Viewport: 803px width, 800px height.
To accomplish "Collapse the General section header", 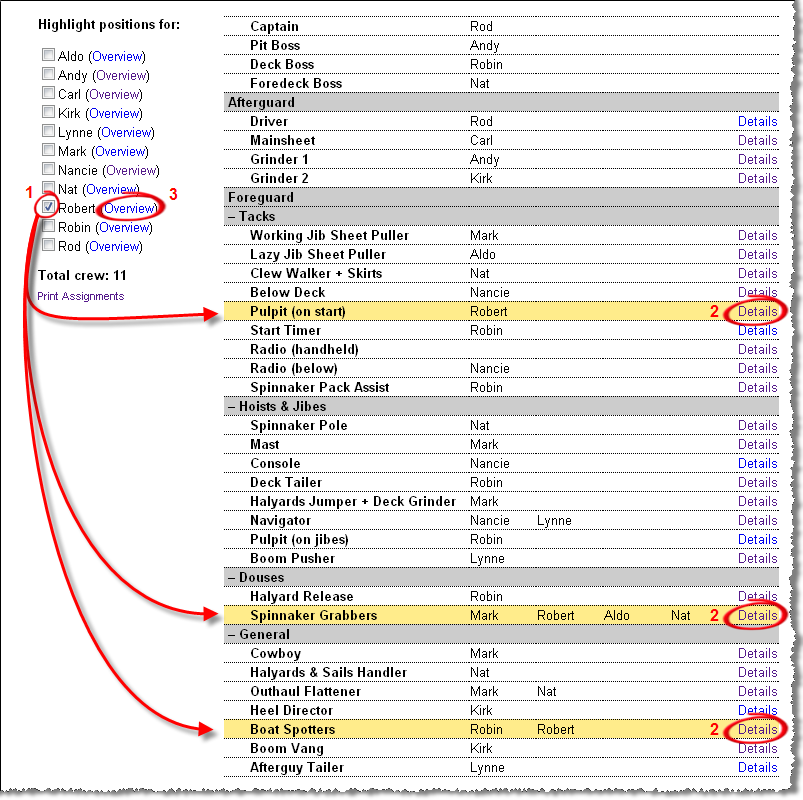I will pos(258,634).
